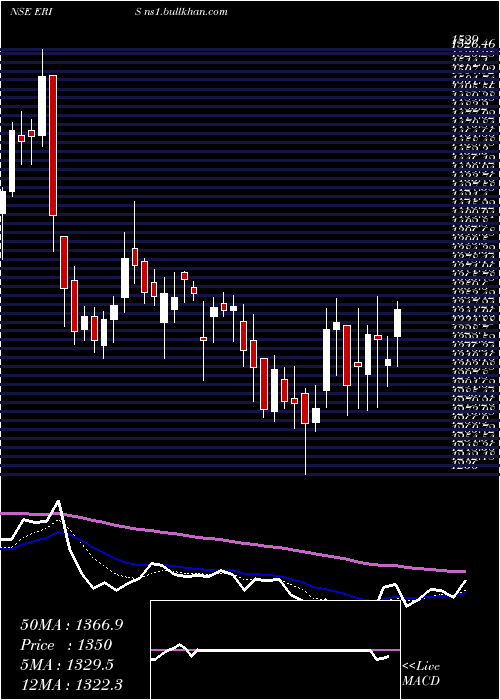Select the 12MA : 1322.3 label
The image size is (500, 700).
coord(71,684)
